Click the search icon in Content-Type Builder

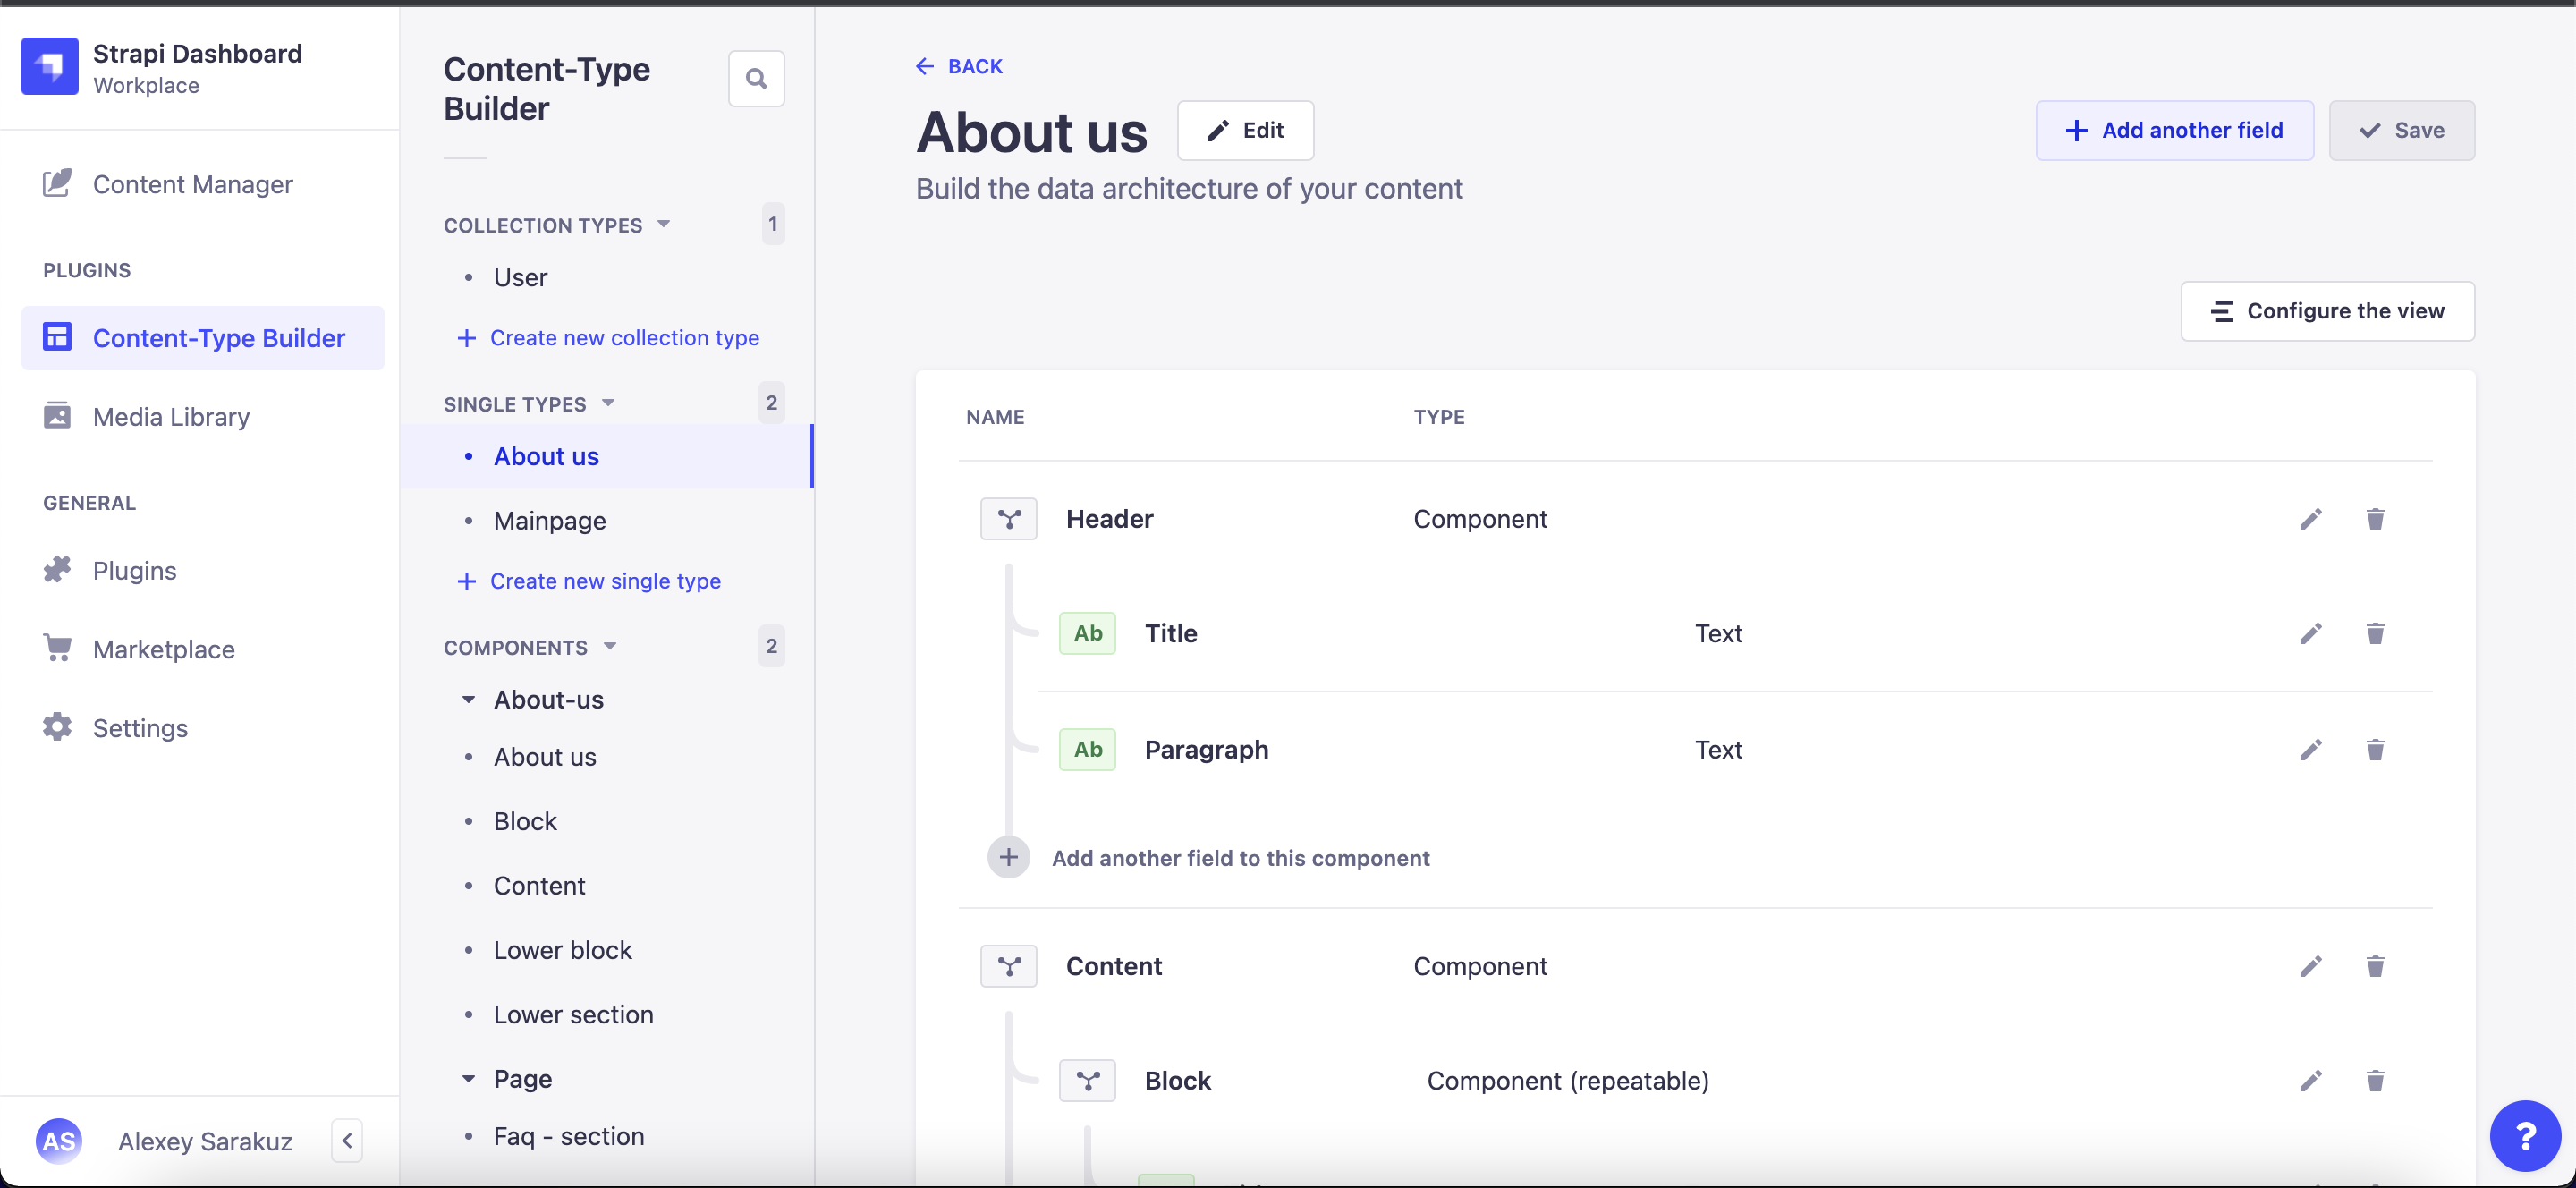point(756,79)
